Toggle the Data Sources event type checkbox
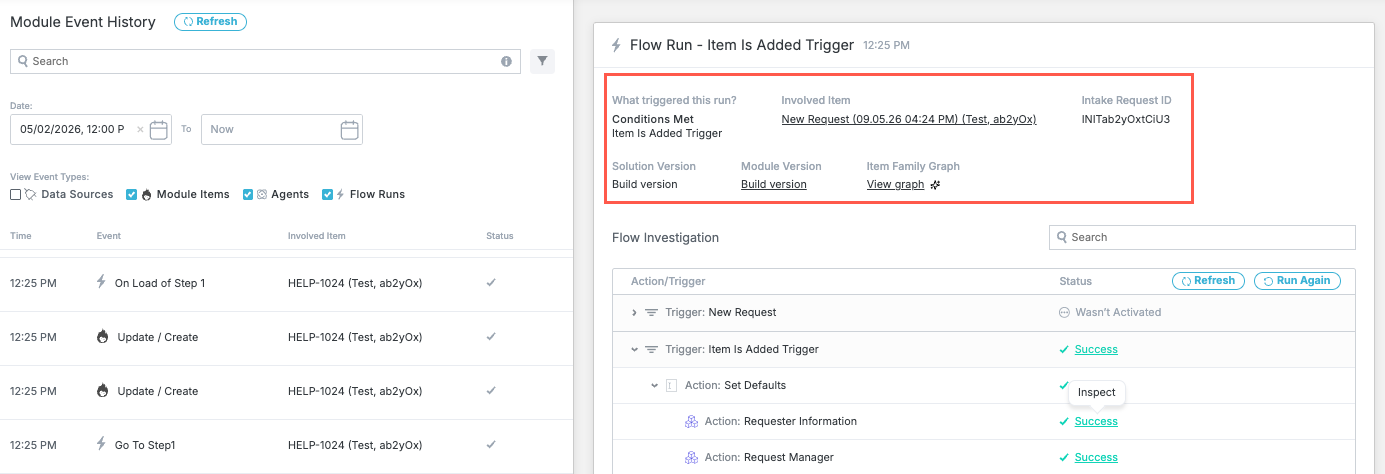This screenshot has width=1385, height=474. pyautogui.click(x=15, y=194)
